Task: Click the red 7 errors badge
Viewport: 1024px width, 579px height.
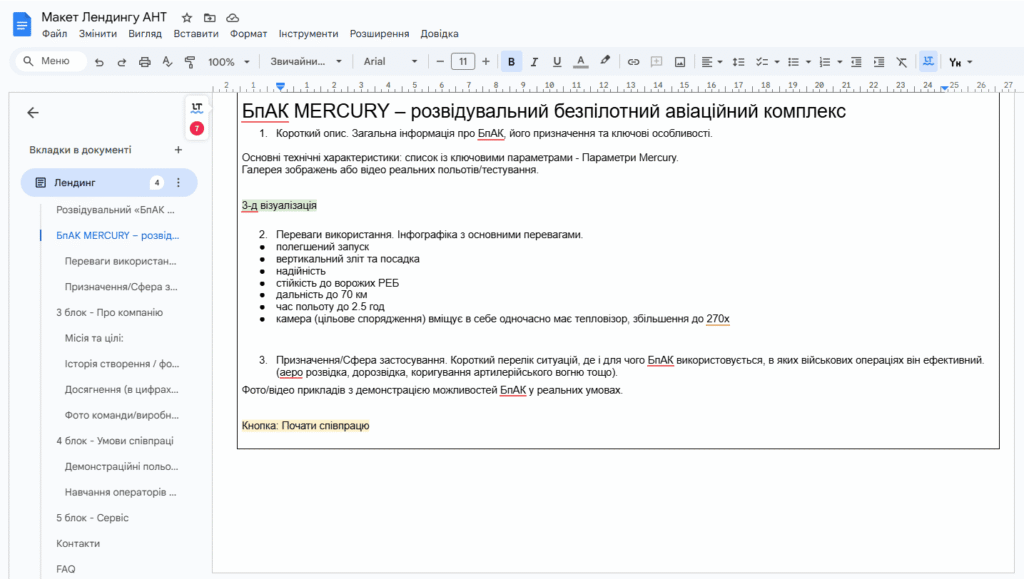Action: [x=197, y=129]
